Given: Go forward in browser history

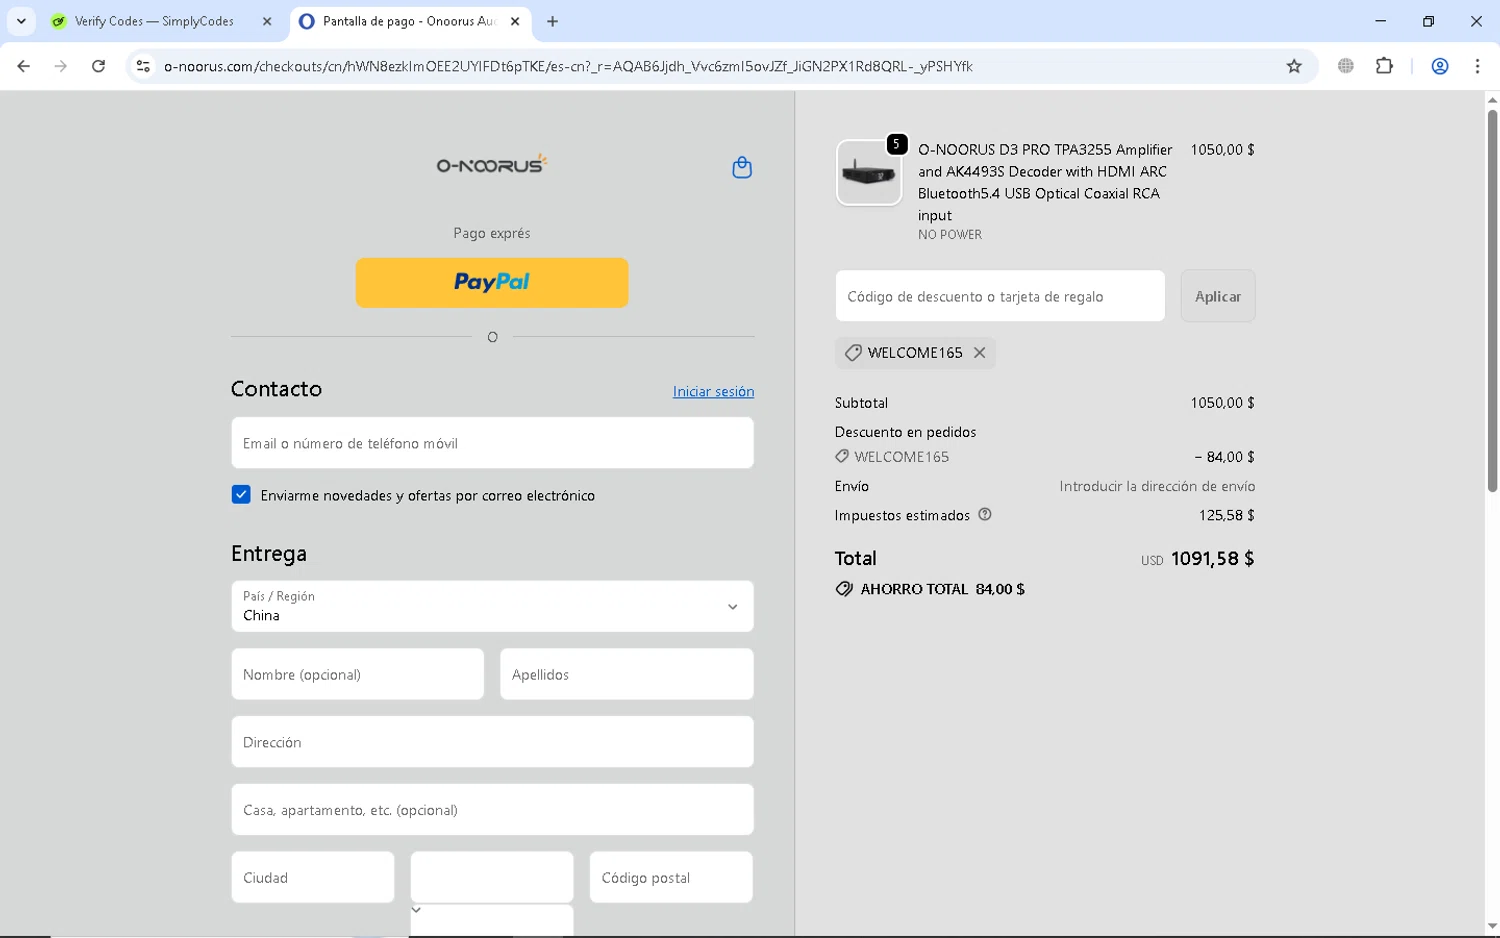Looking at the screenshot, I should pyautogui.click(x=61, y=66).
